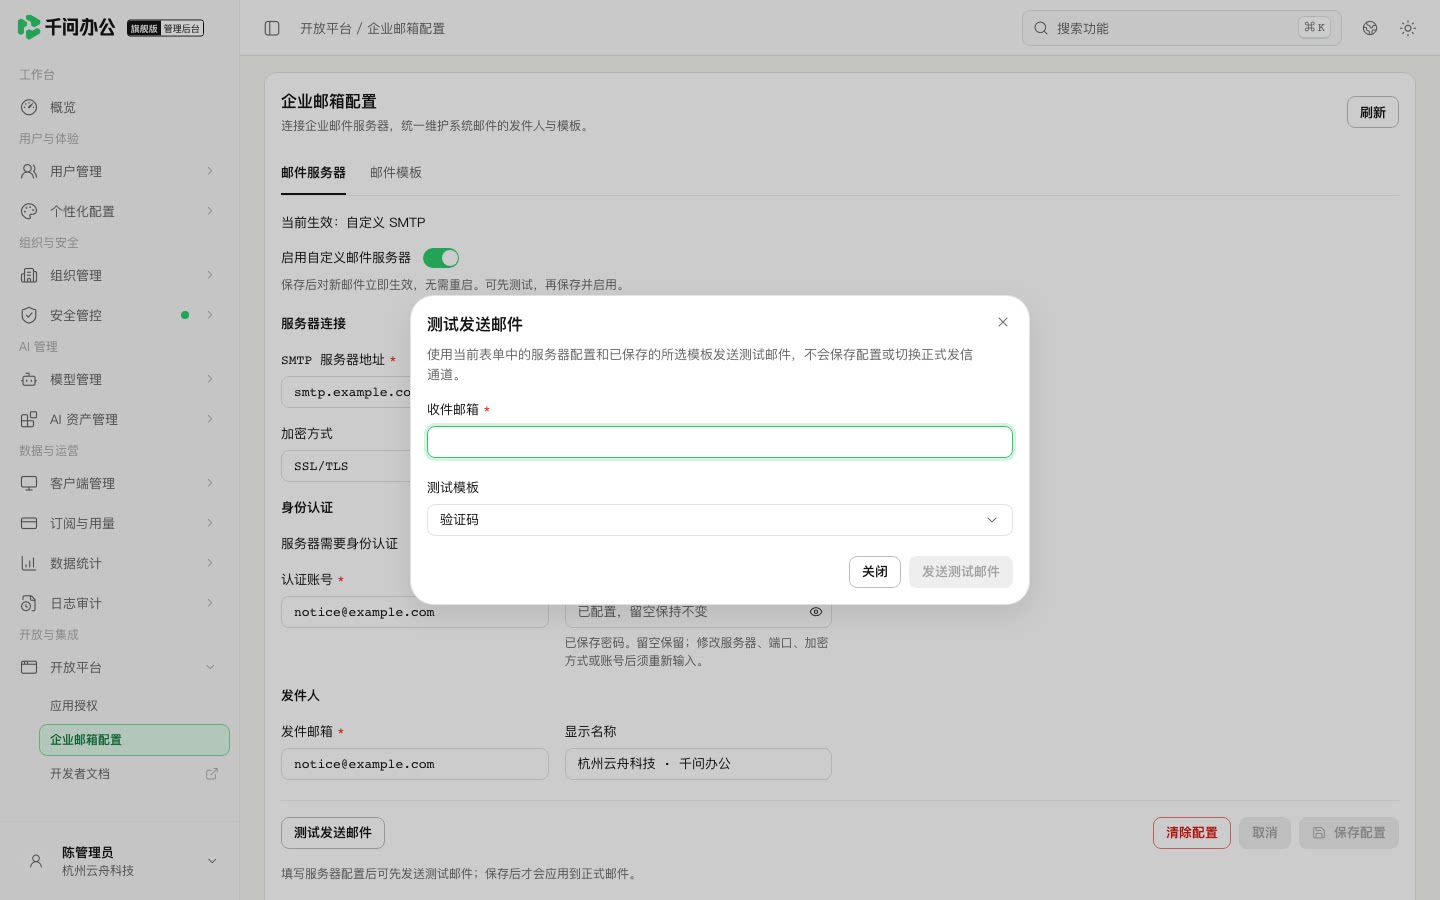
Task: Click the 组织管理 building icon
Action: coord(29,275)
